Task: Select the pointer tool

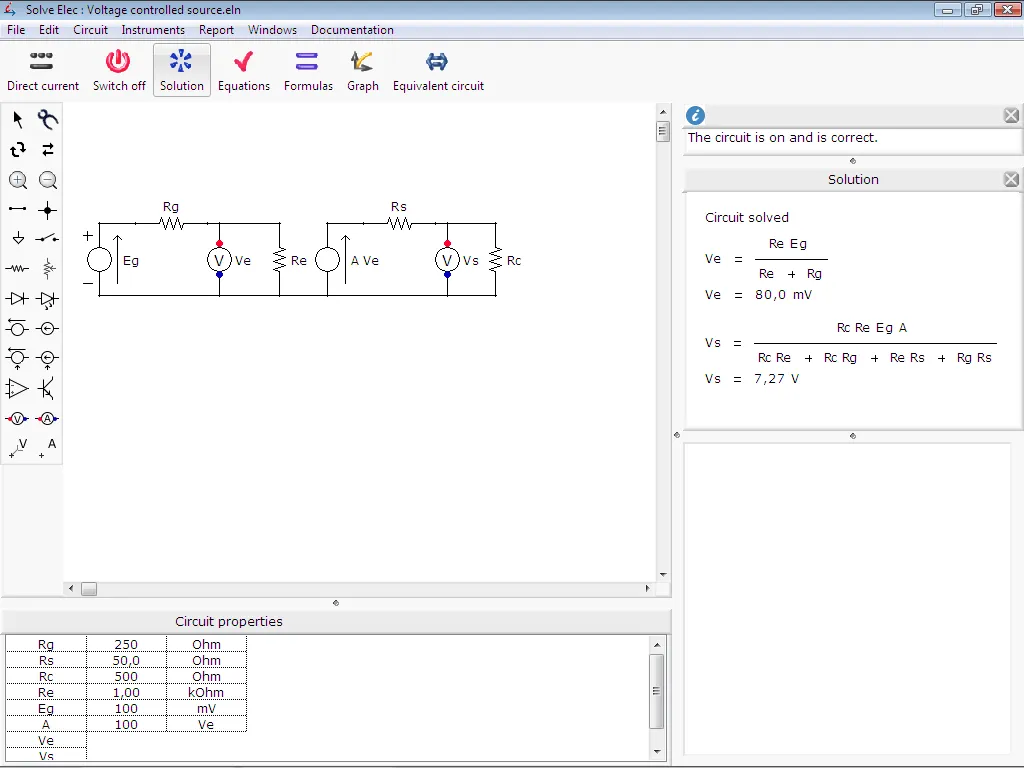Action: click(x=16, y=118)
